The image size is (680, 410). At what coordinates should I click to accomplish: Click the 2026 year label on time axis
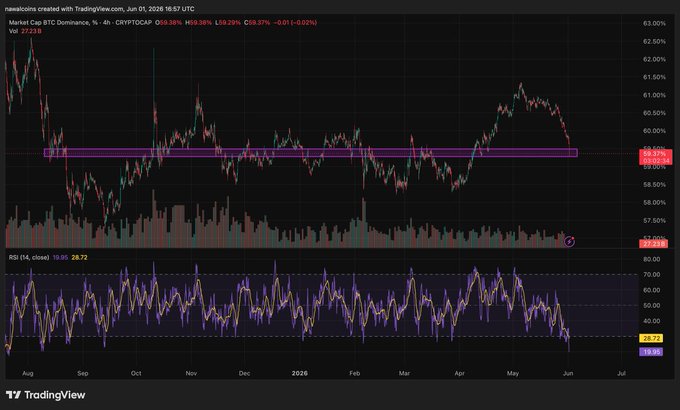(300, 374)
